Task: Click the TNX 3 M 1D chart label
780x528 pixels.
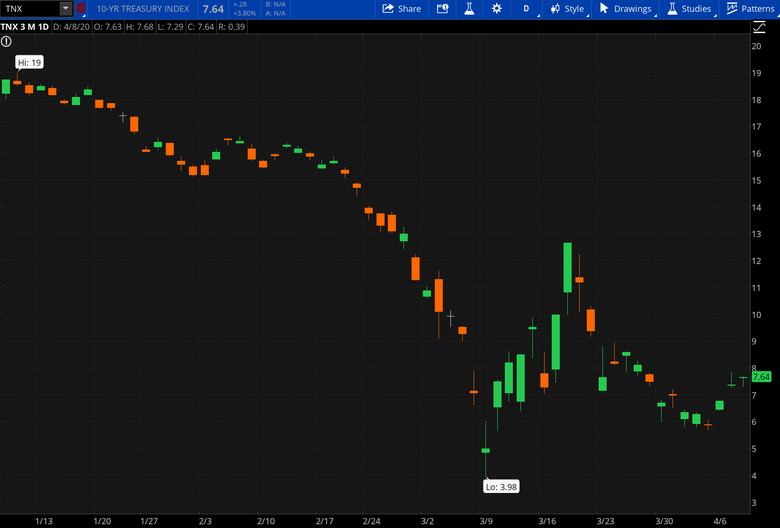Action: pos(25,27)
